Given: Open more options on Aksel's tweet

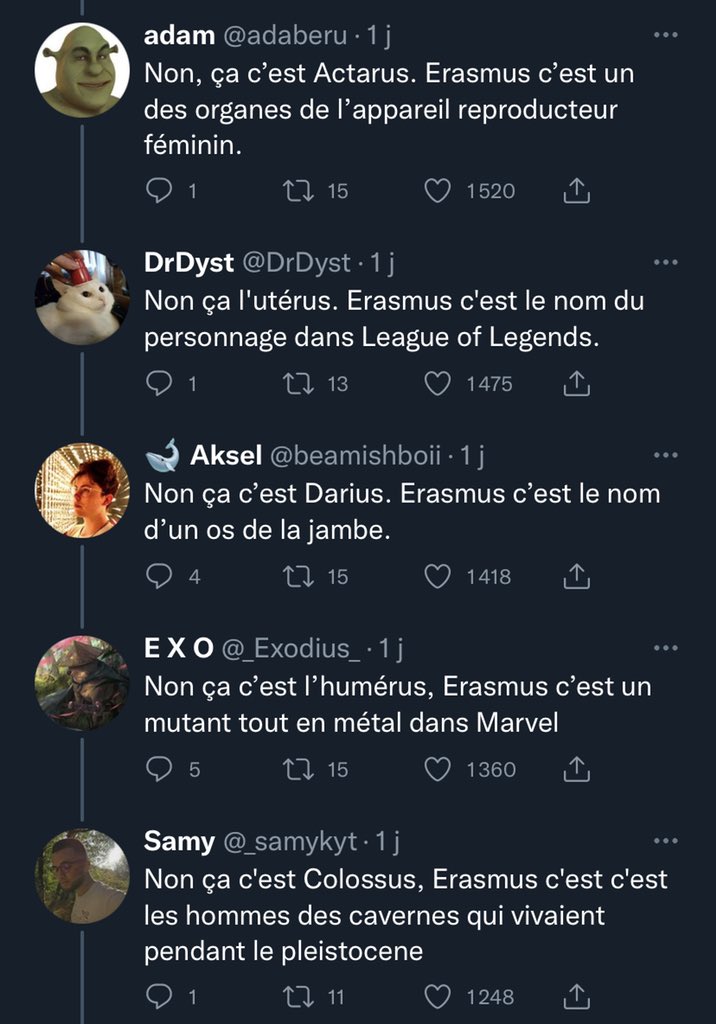Looking at the screenshot, I should [664, 456].
